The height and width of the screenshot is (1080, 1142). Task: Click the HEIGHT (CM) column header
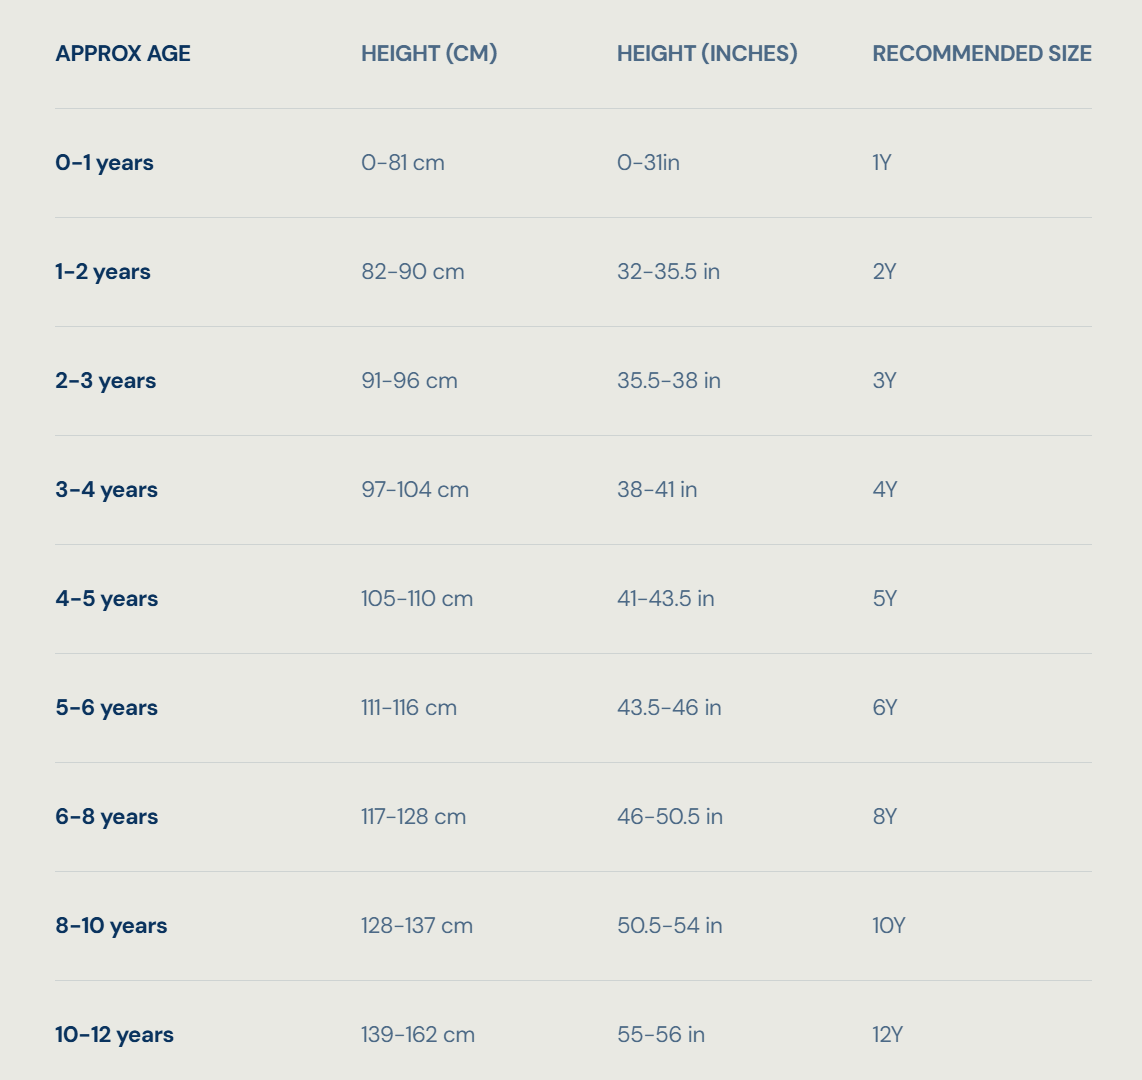coord(429,53)
